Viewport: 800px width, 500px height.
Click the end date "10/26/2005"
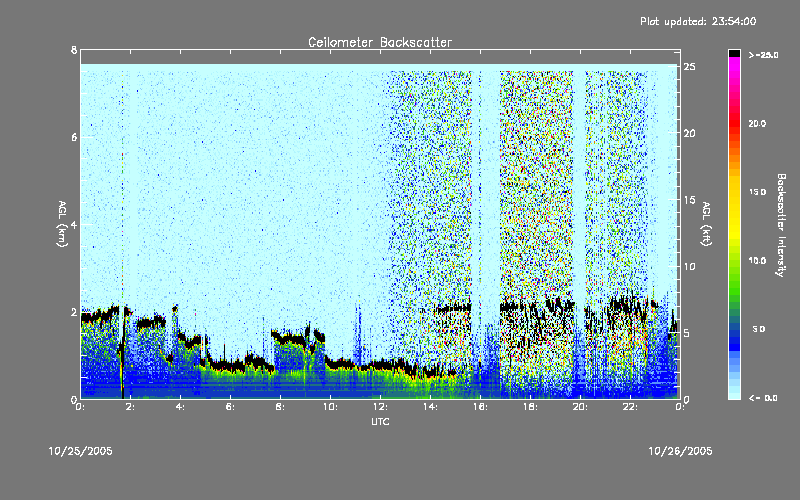(x=680, y=451)
